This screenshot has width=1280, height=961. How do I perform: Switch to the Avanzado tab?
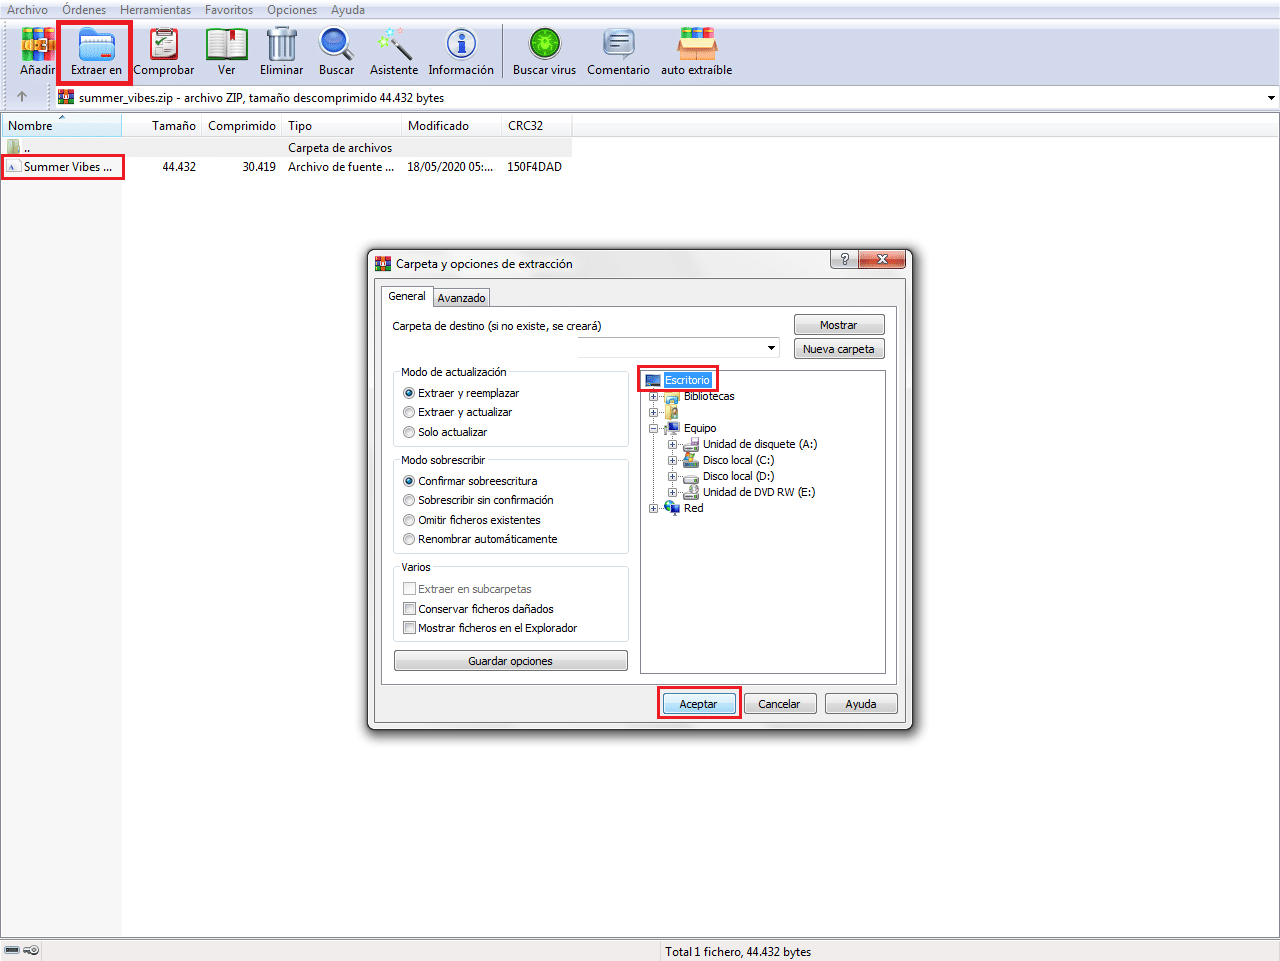(461, 297)
